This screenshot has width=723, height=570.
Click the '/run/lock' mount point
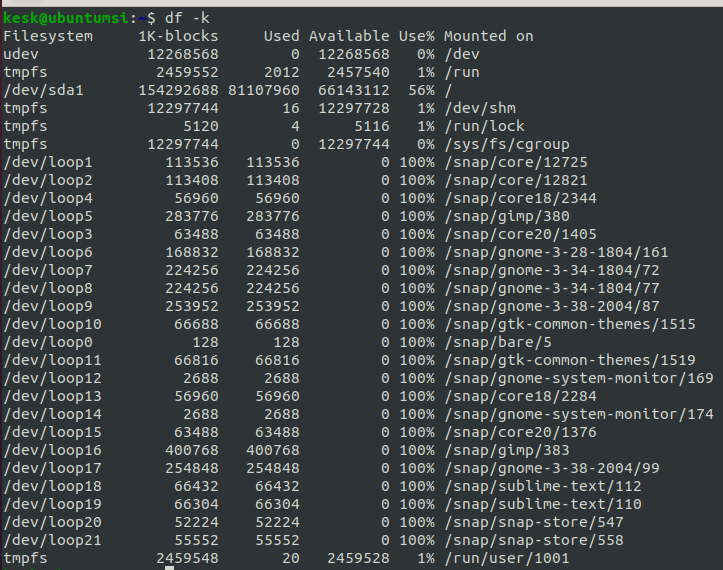pos(485,126)
